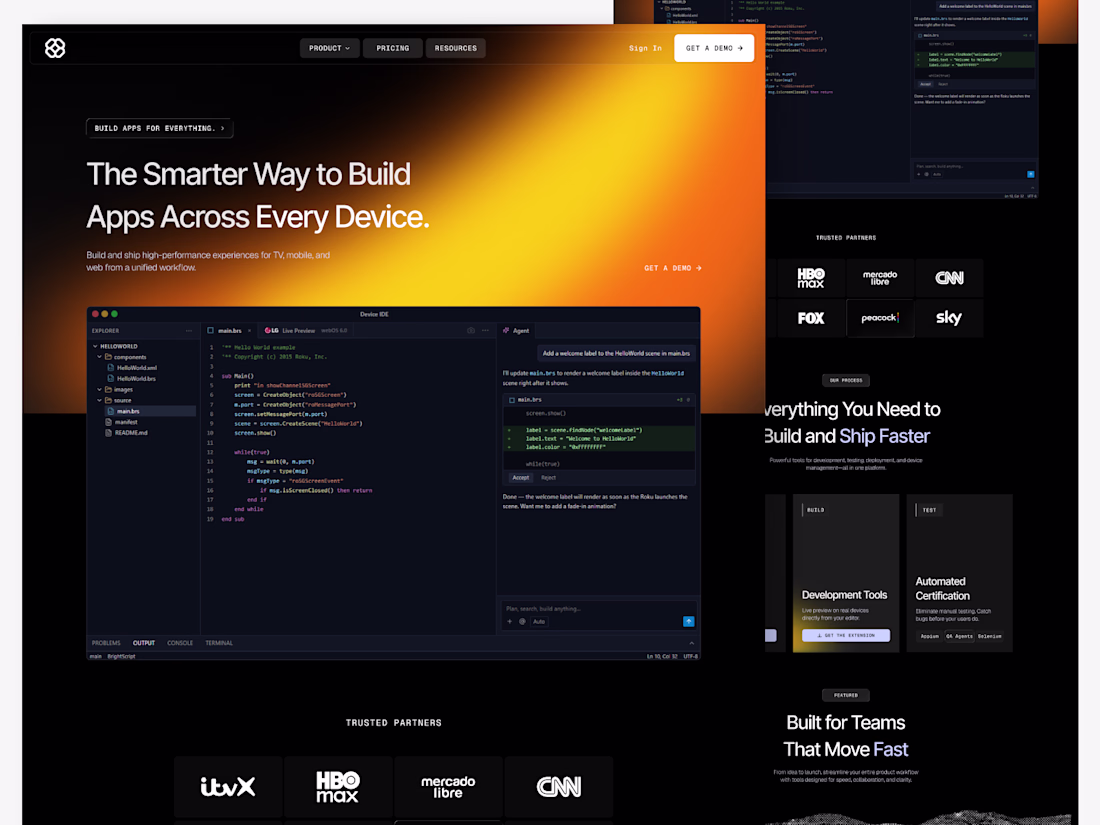Click Ln 10, Col 32 in status bar
The height and width of the screenshot is (825, 1100).
(662, 657)
